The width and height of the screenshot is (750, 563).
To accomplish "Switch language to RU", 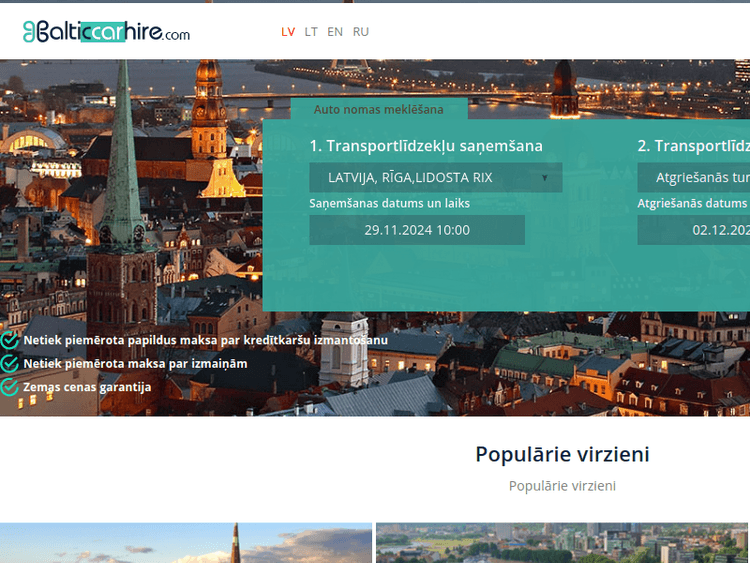I will (x=361, y=32).
